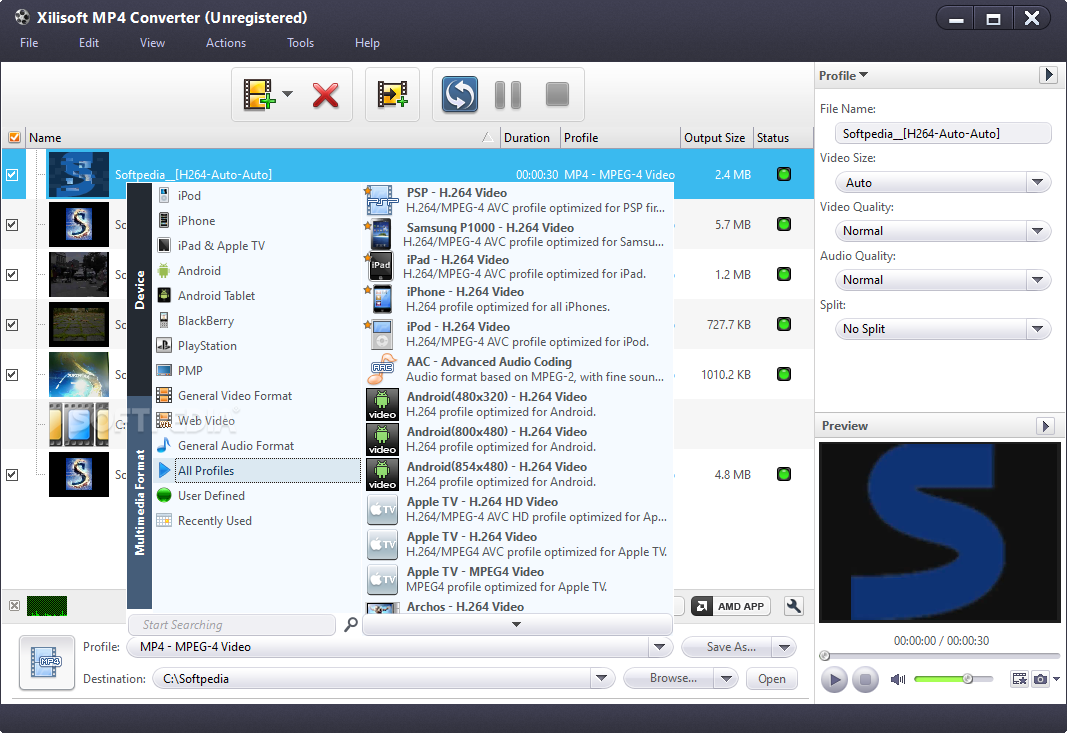Toggle checkbox of the 727.7 KB file row
Screen dimensions: 1067x733
12,325
